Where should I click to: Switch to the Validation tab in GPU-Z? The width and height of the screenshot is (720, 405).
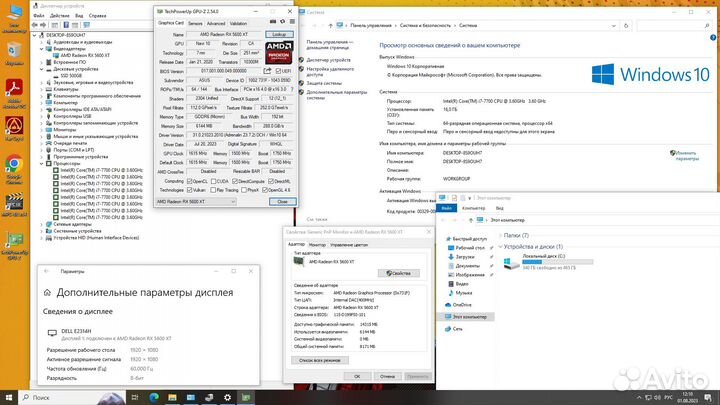click(238, 23)
